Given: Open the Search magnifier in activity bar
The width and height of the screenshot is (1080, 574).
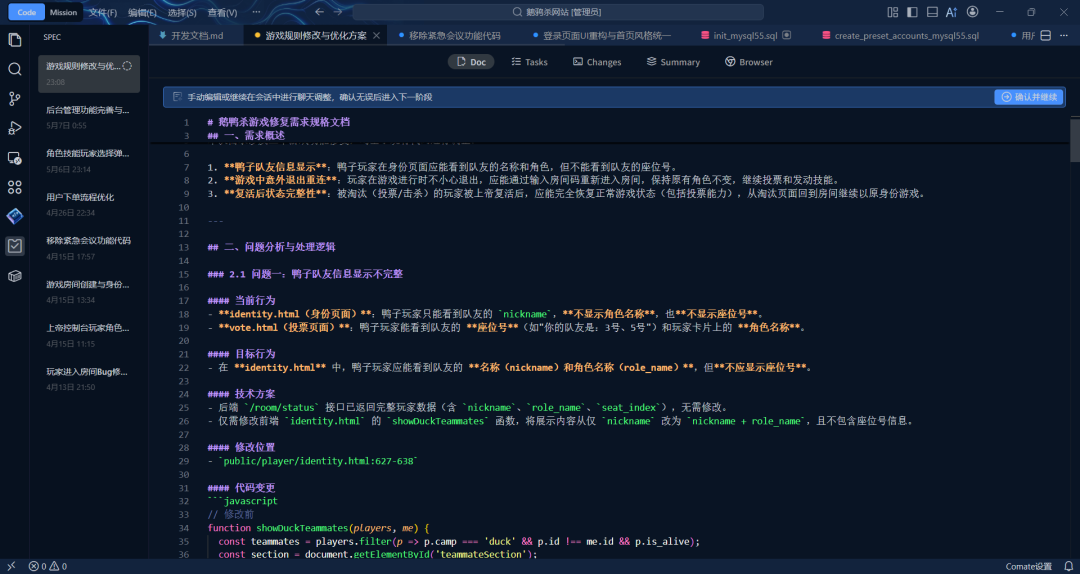Looking at the screenshot, I should tap(14, 69).
